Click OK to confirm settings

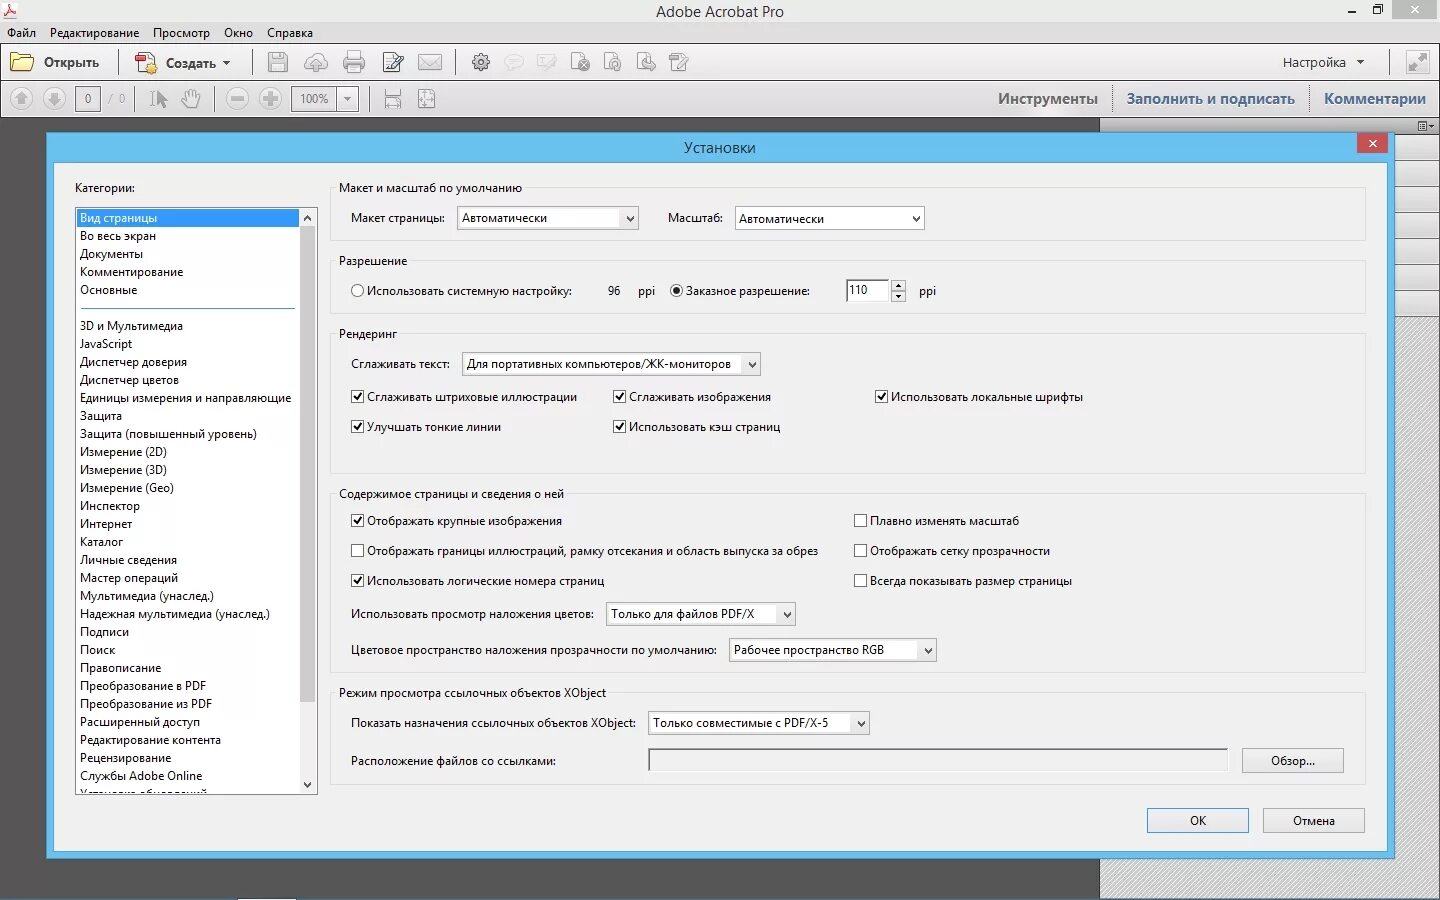click(1198, 820)
